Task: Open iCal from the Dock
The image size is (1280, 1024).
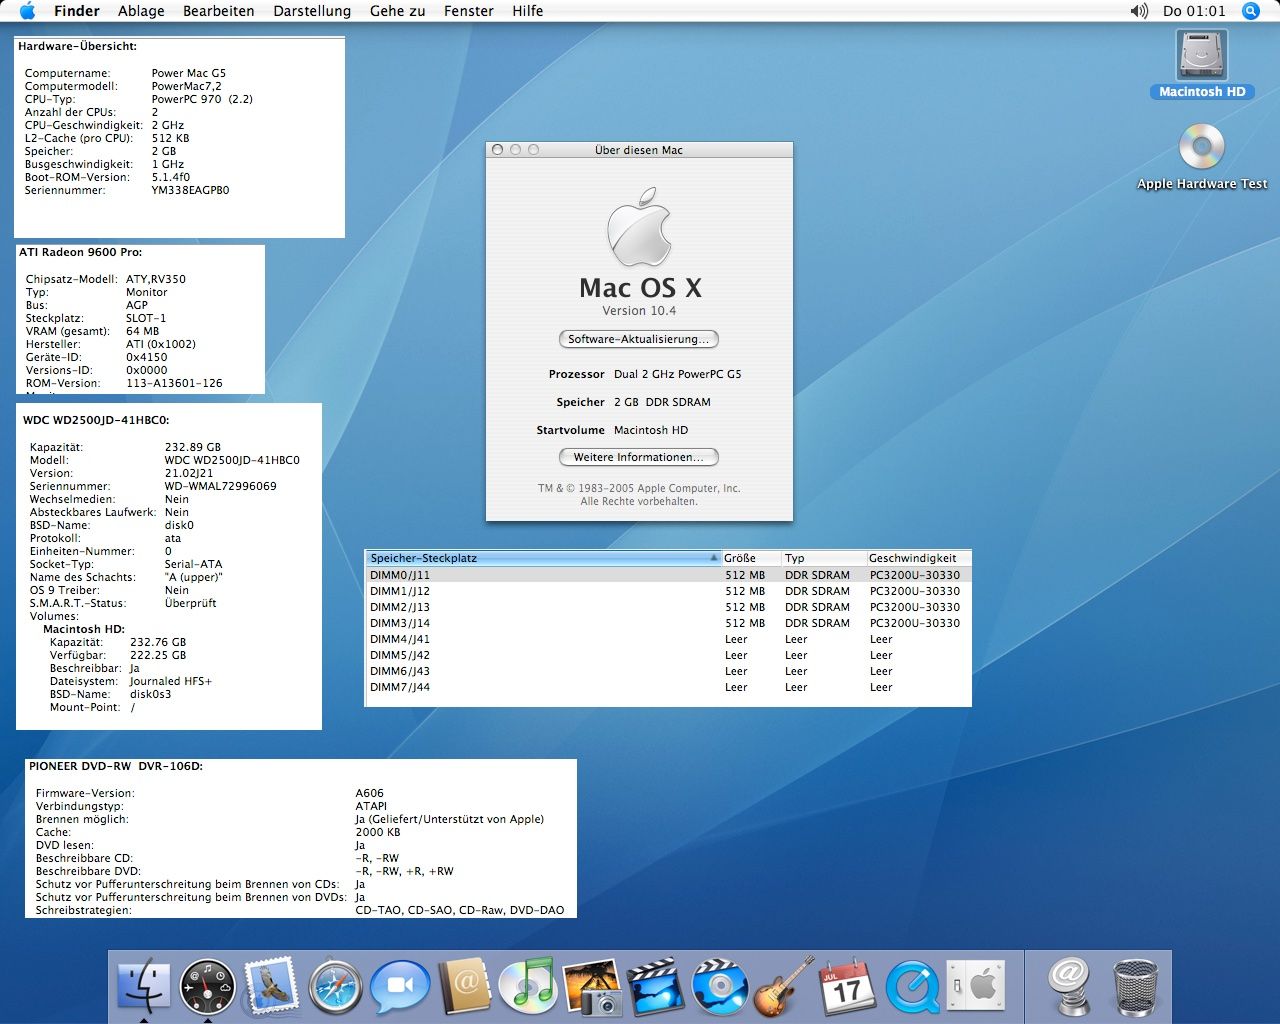Action: click(847, 986)
